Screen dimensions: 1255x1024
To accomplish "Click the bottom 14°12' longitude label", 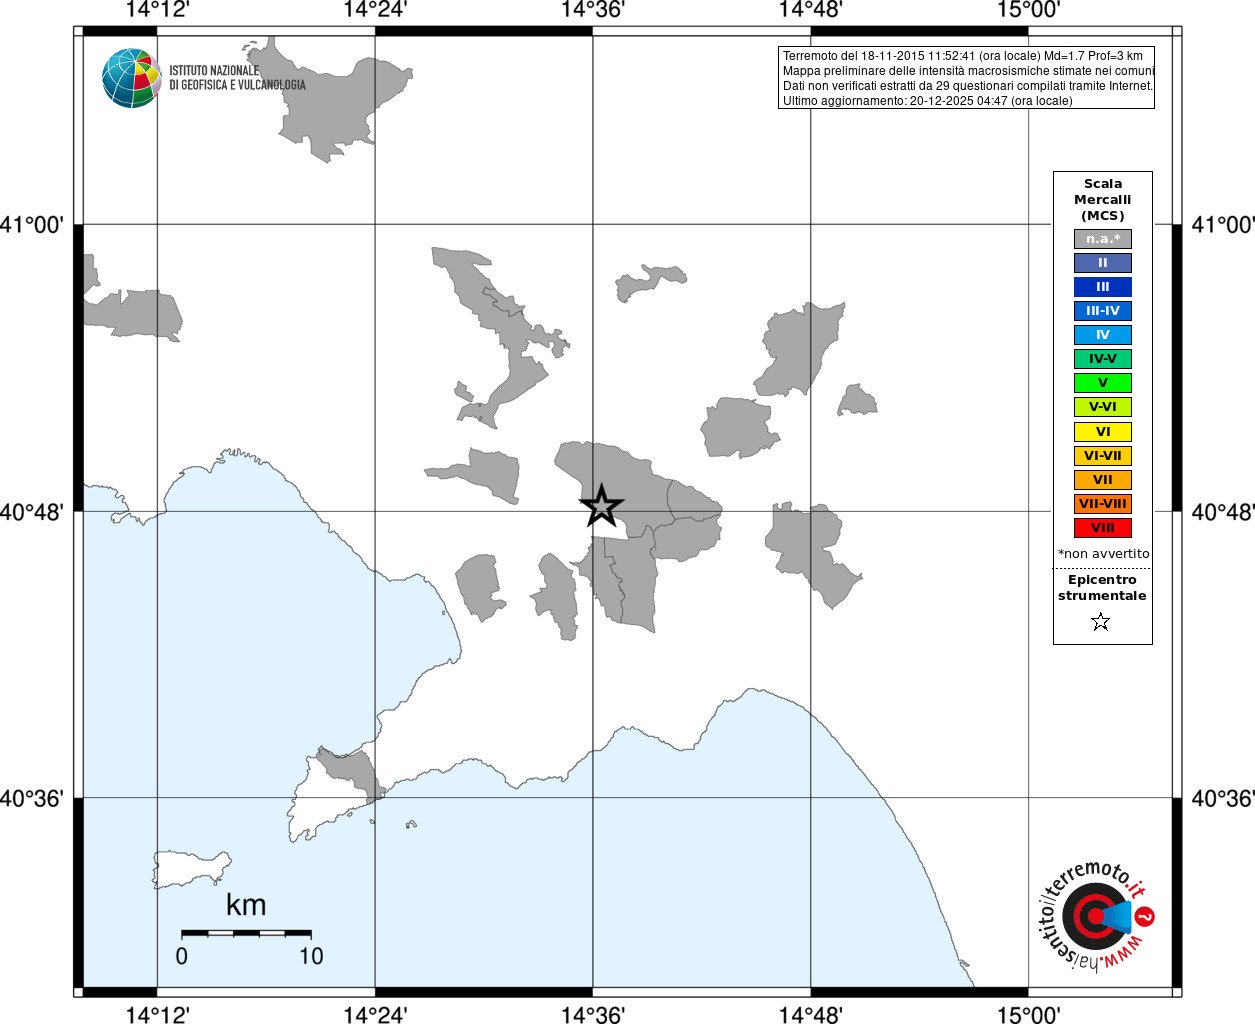I will [157, 1014].
